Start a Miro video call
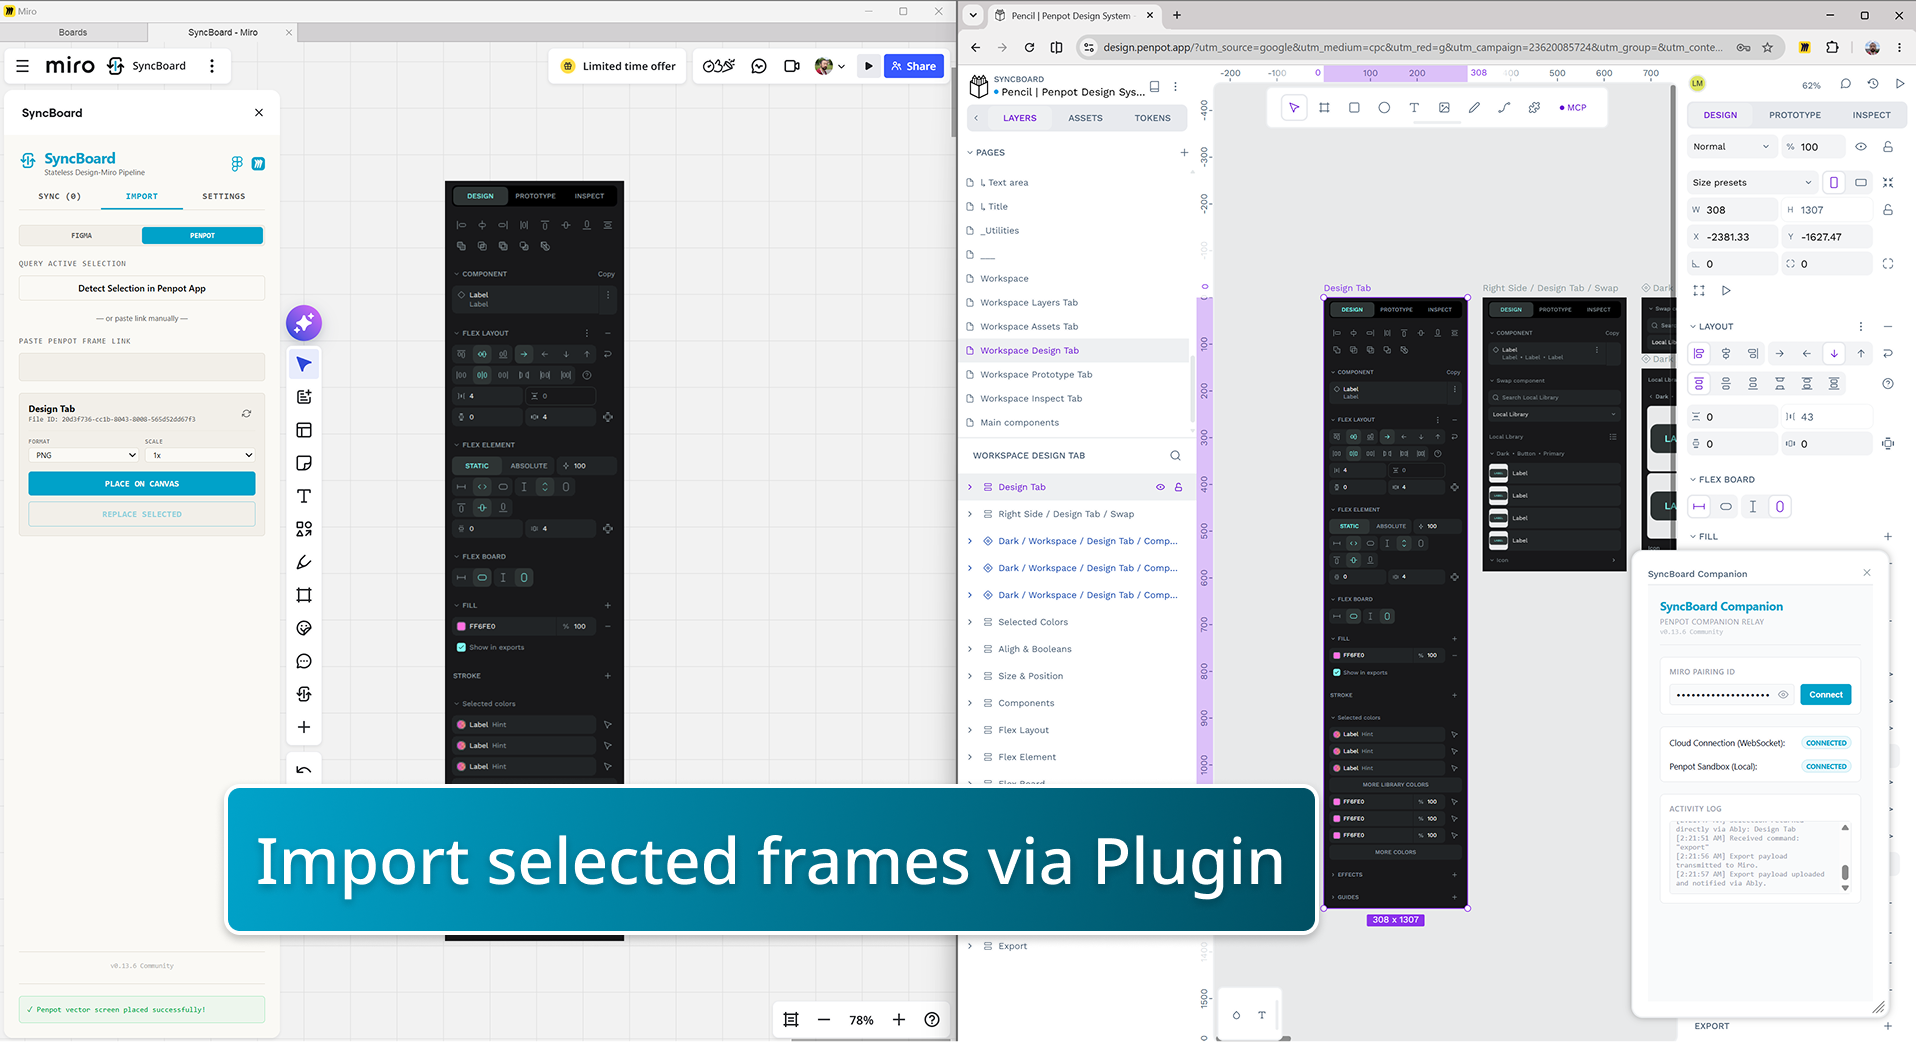 pyautogui.click(x=792, y=66)
